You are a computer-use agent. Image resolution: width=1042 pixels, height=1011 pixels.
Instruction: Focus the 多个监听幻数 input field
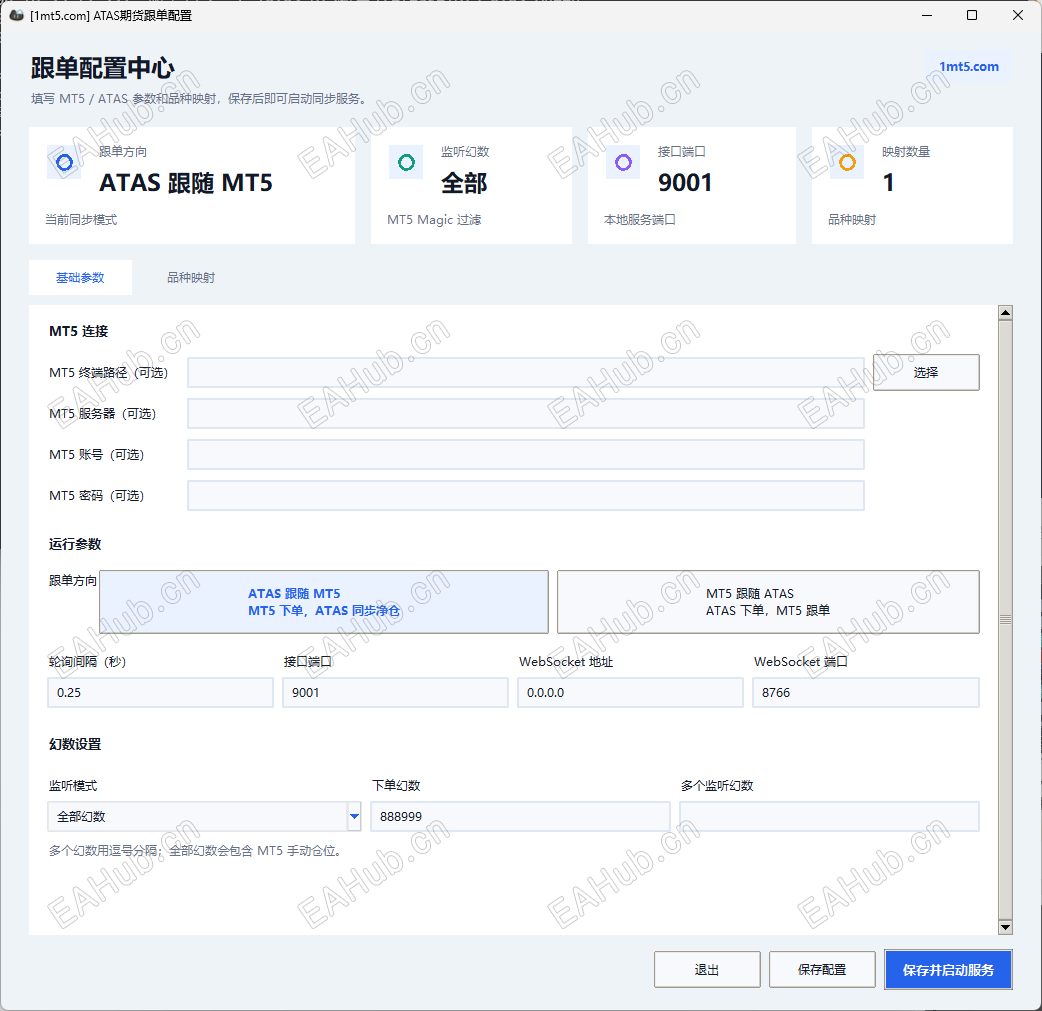point(829,816)
